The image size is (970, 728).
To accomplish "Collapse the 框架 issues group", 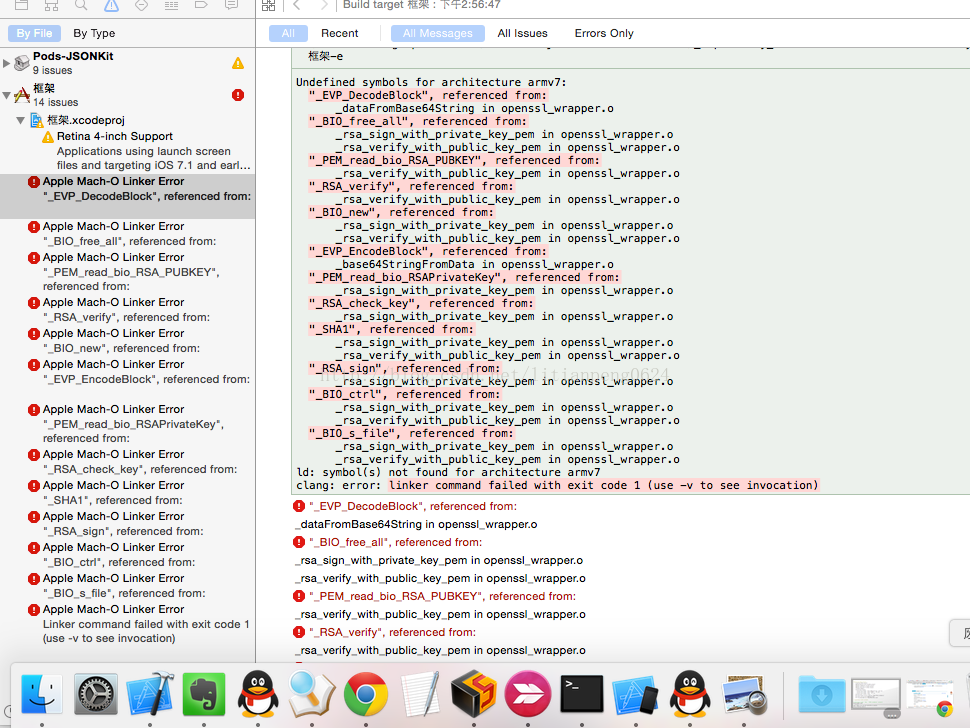I will 7,95.
